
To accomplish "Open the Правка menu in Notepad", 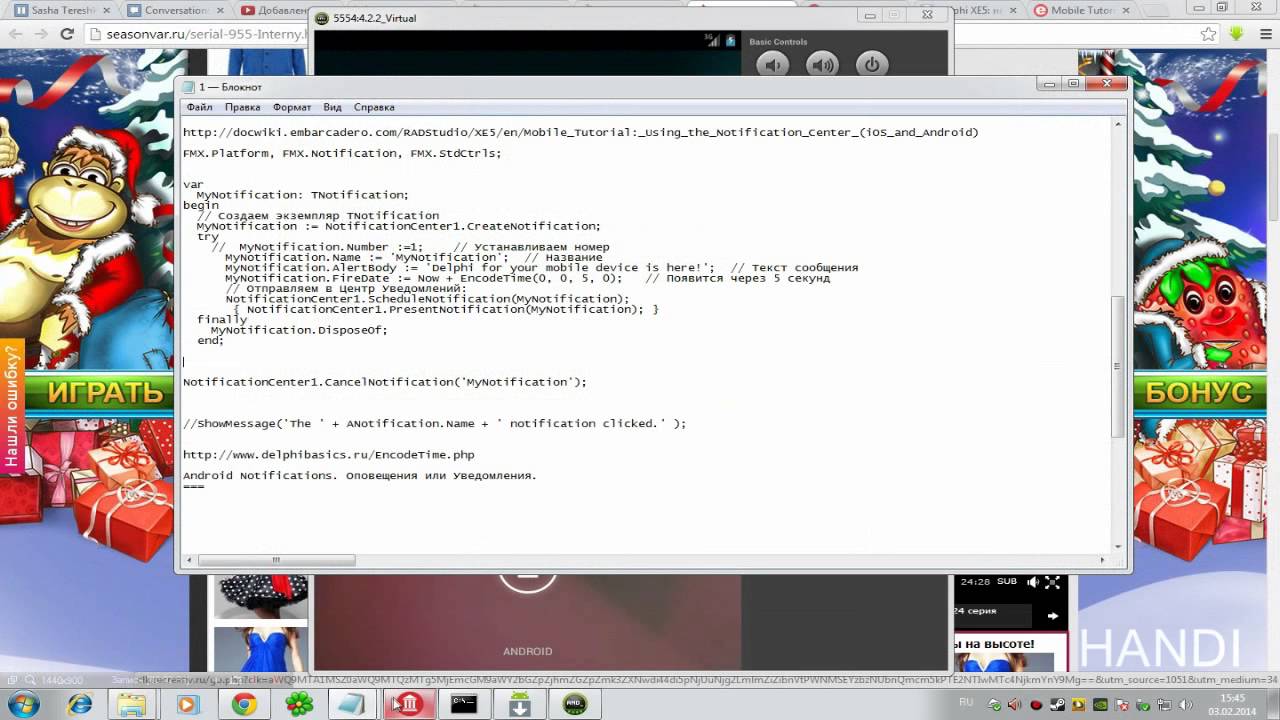I will pos(242,107).
